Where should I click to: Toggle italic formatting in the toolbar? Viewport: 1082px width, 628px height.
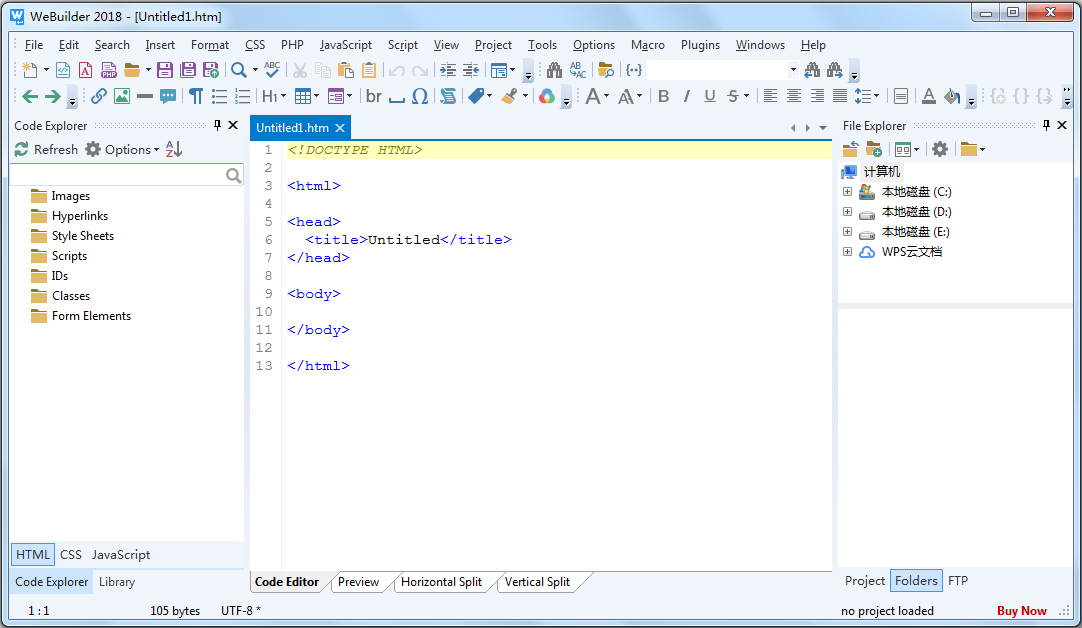(687, 96)
